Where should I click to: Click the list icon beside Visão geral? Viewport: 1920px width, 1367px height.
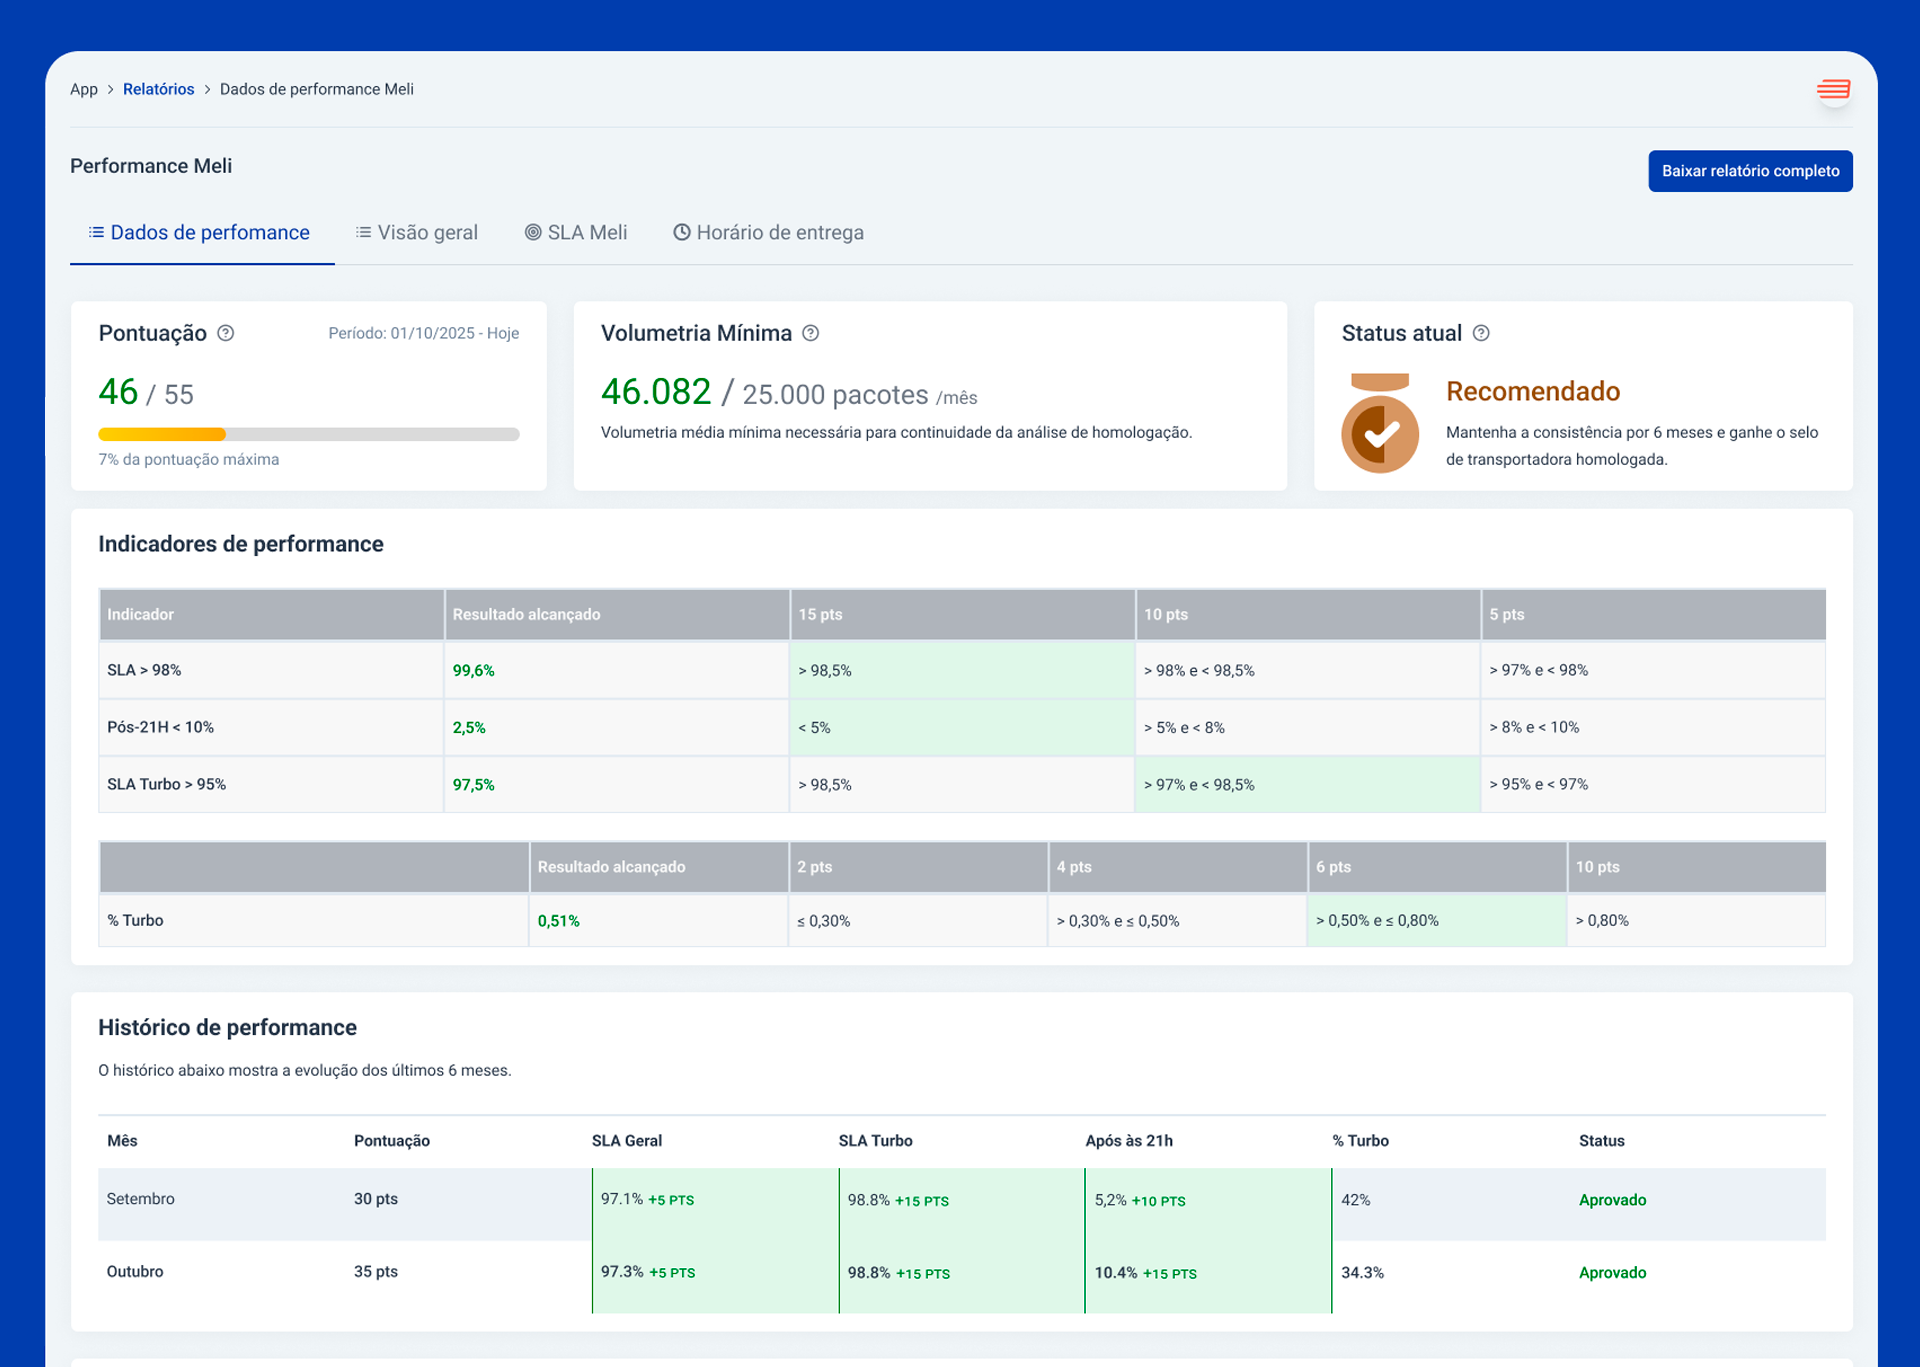tap(363, 232)
